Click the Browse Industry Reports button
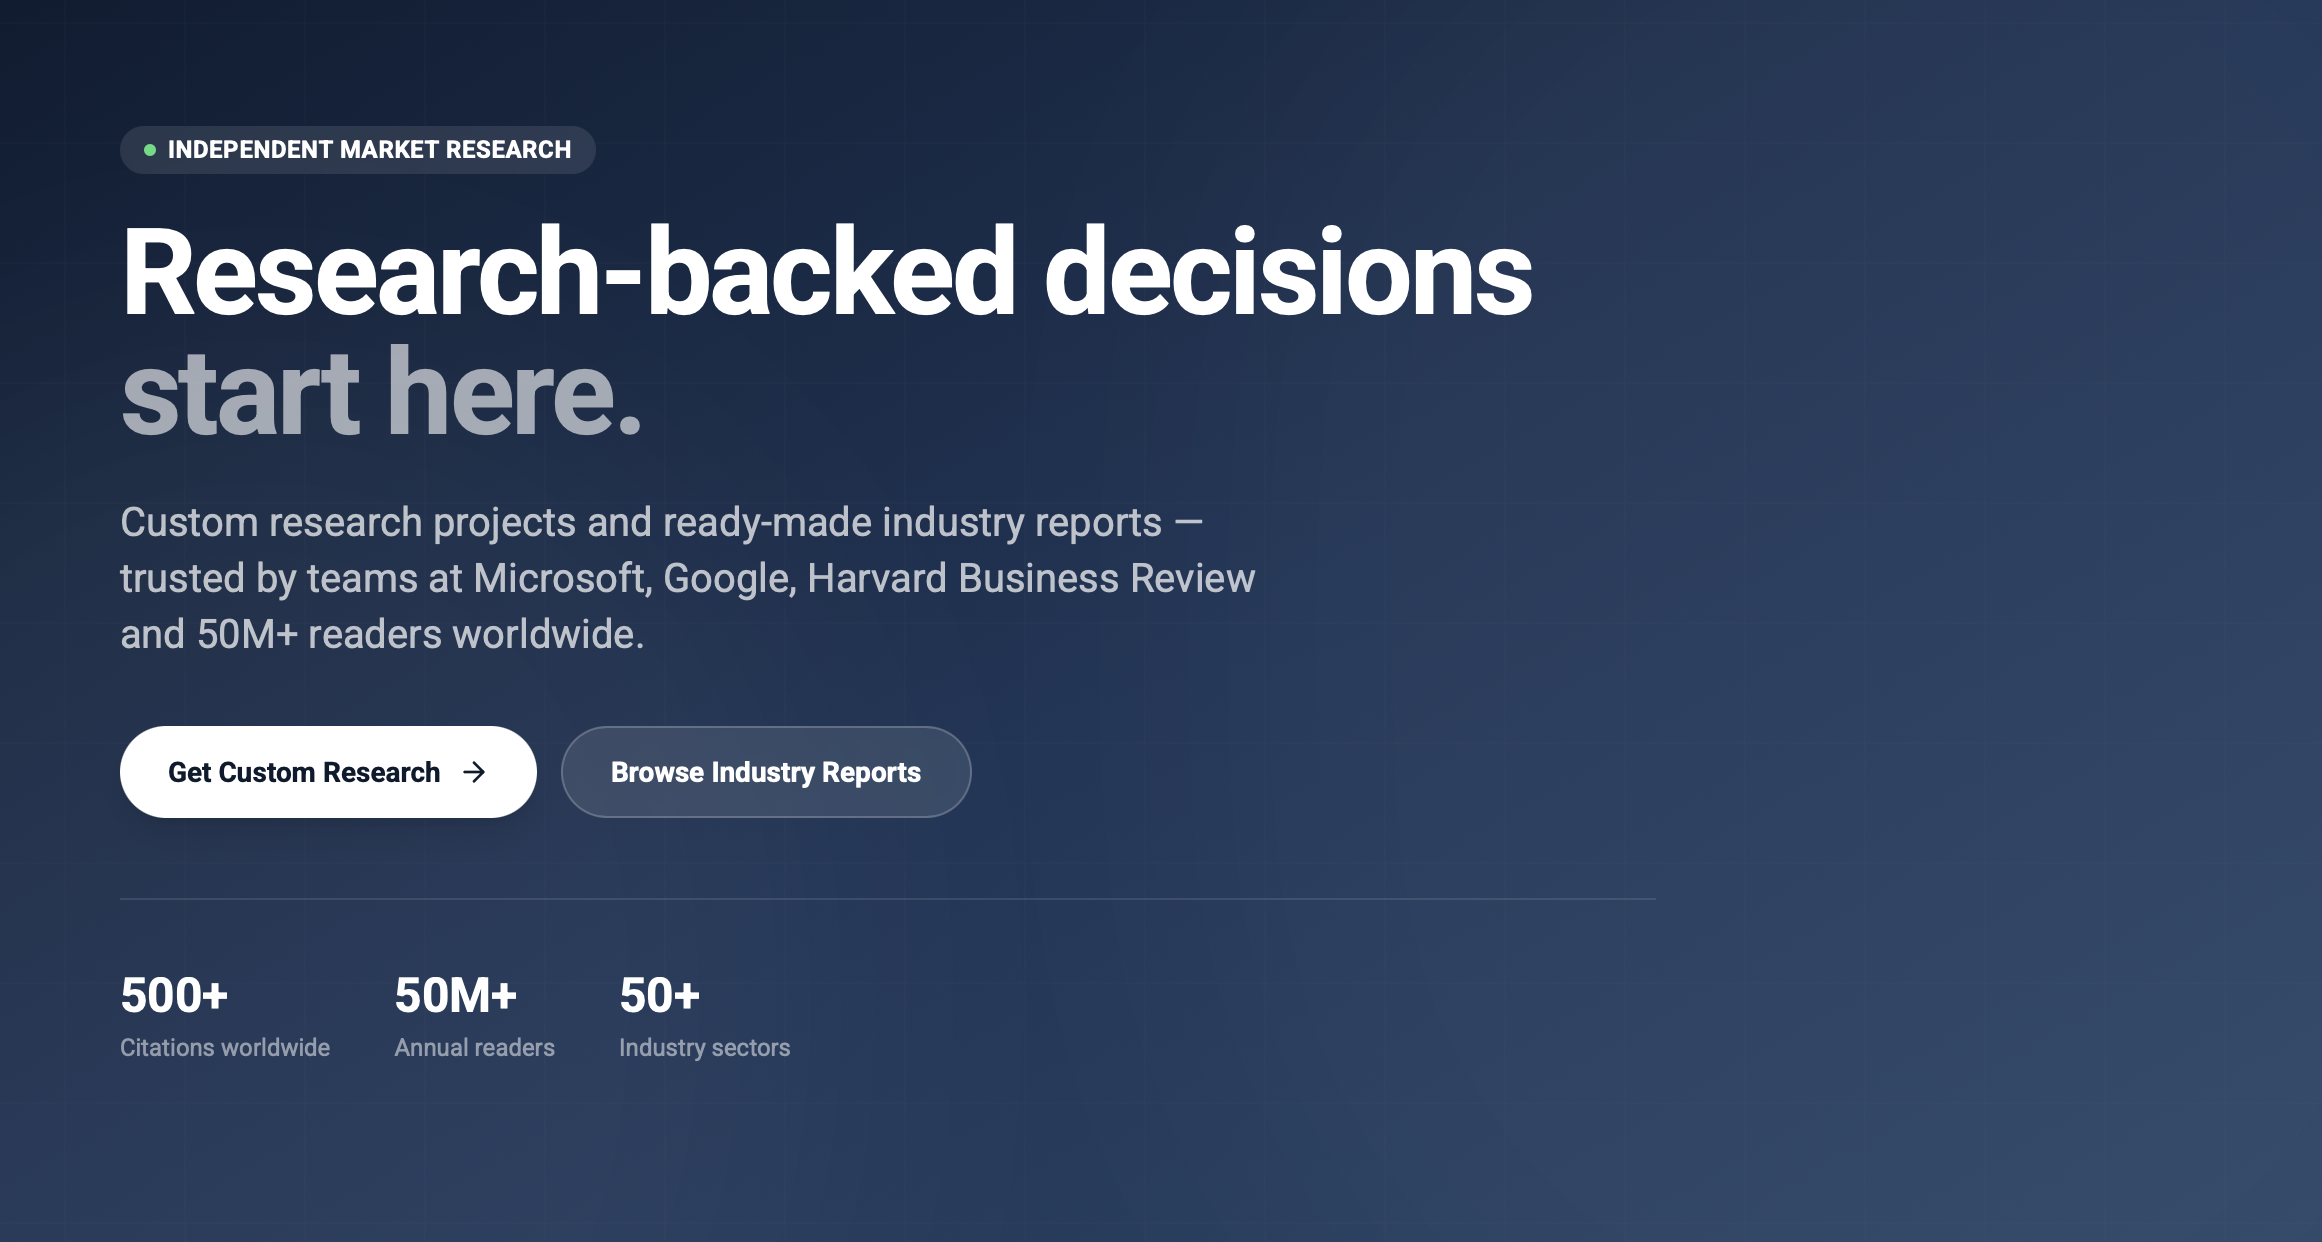 766,772
